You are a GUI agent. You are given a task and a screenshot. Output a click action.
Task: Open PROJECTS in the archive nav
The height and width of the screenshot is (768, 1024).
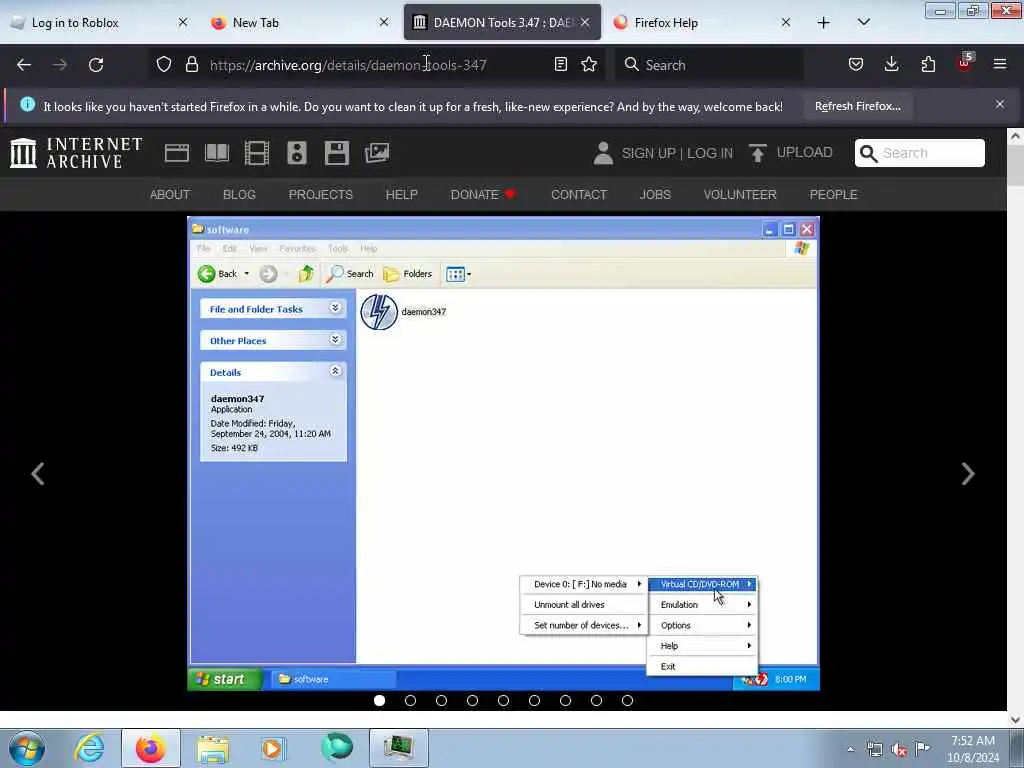click(321, 195)
